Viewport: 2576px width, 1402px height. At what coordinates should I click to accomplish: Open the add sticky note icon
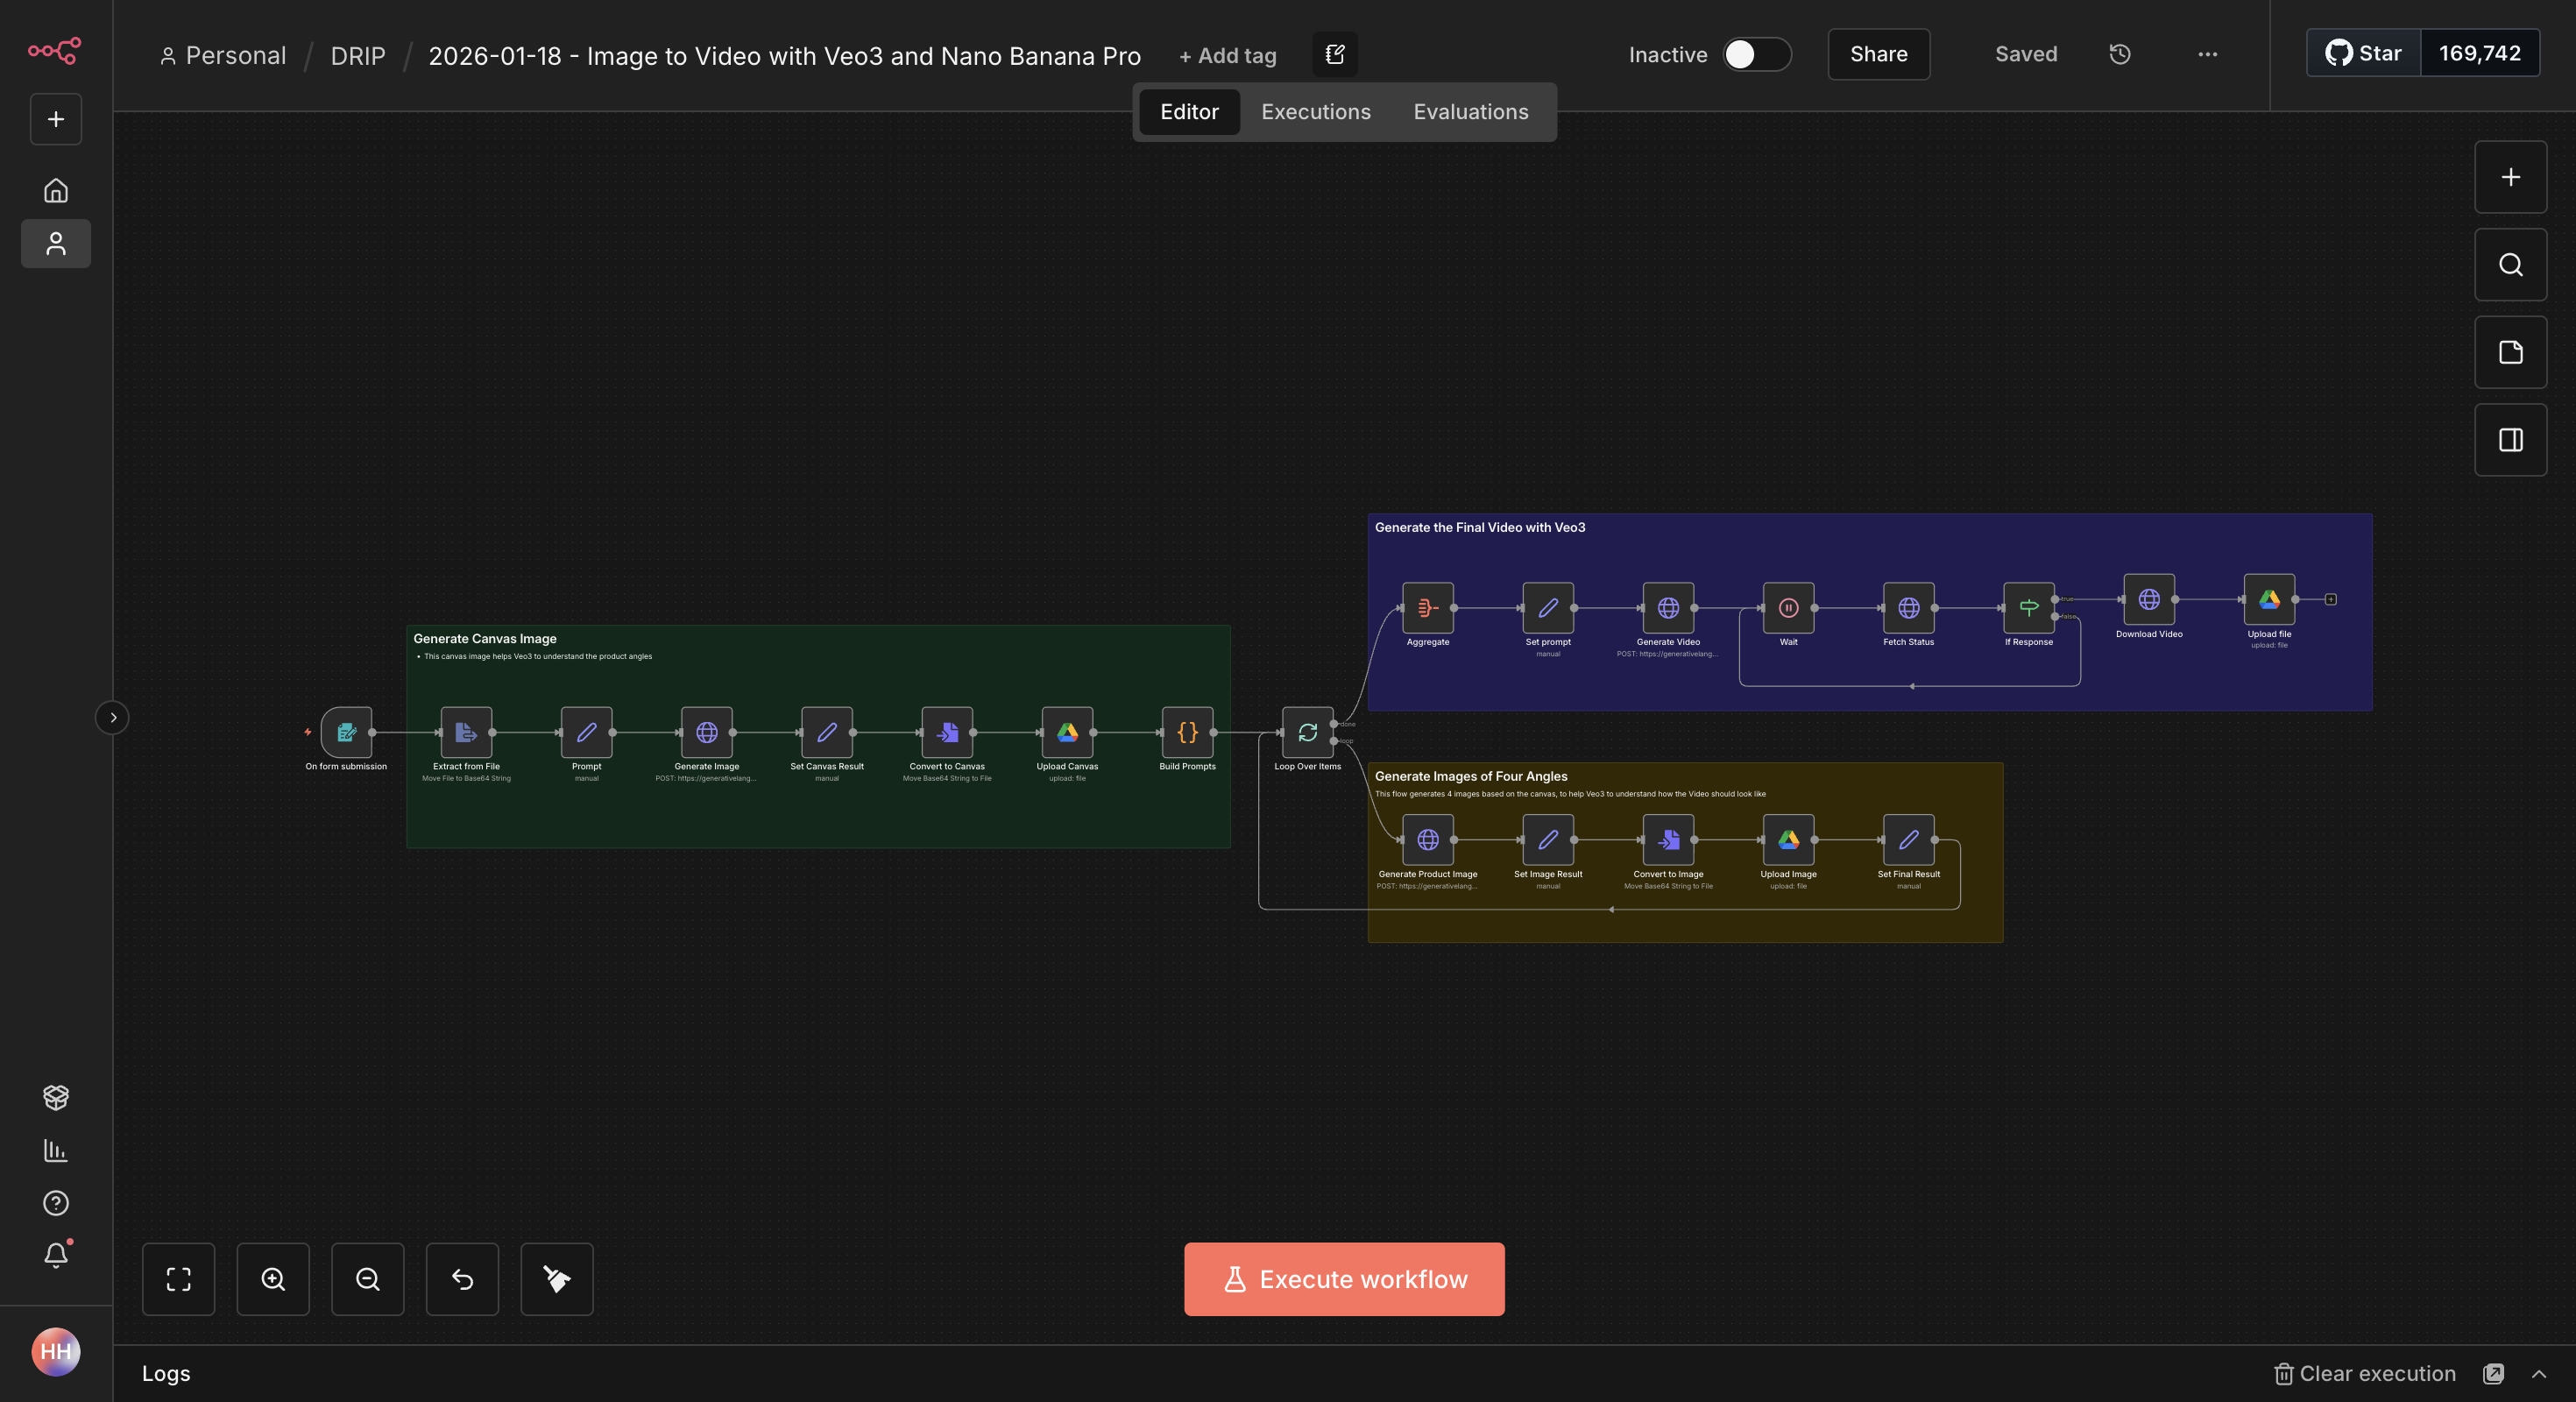(2510, 352)
